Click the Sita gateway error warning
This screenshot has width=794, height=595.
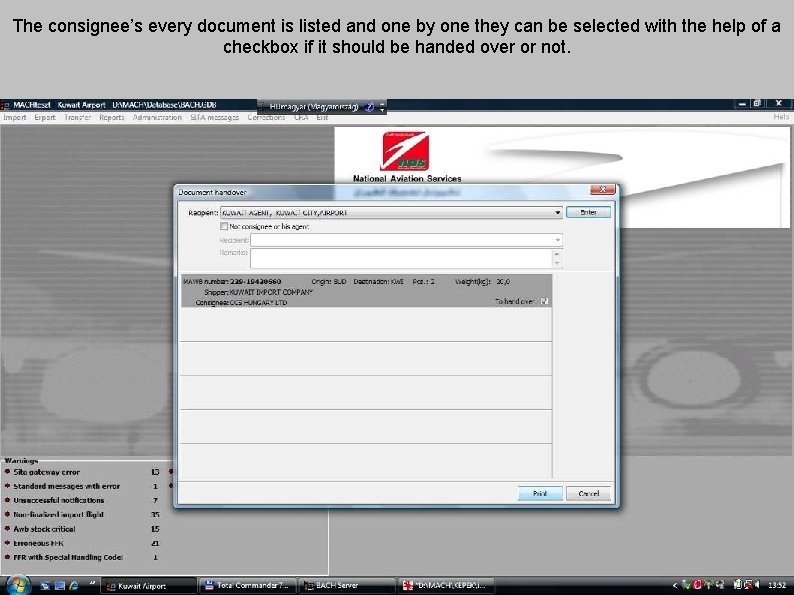point(47,472)
